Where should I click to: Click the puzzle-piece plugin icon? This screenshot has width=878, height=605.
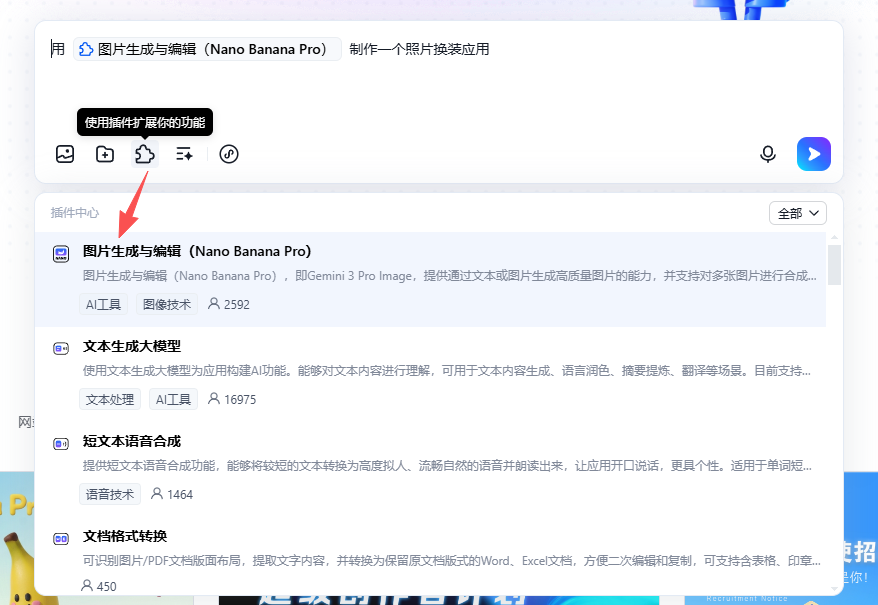(x=145, y=154)
